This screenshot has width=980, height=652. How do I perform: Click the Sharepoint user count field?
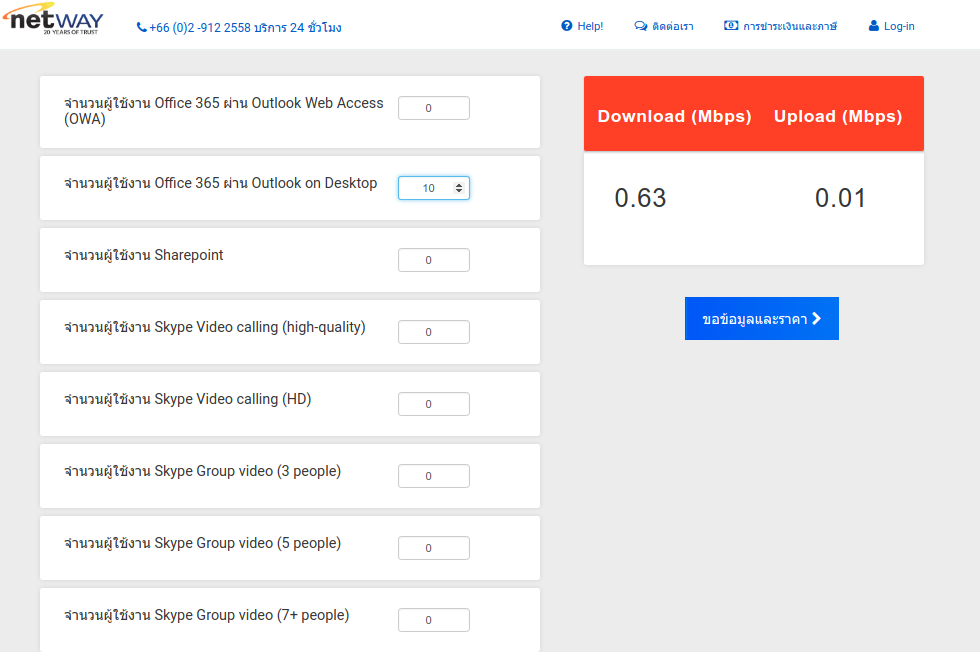click(x=433, y=260)
